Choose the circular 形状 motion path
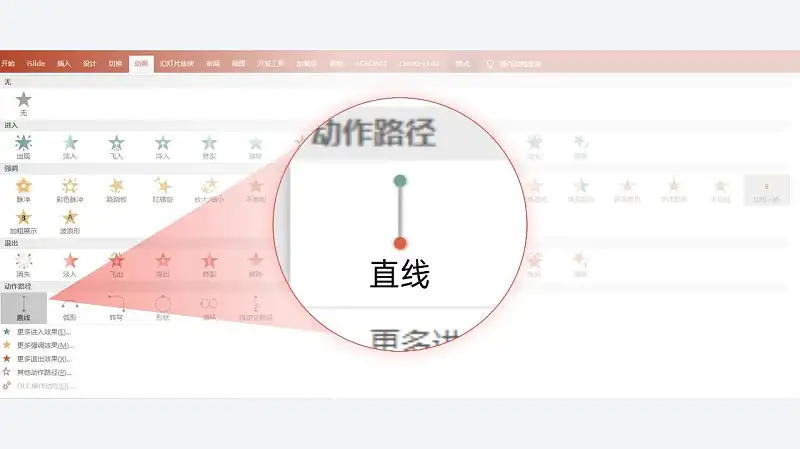 [163, 308]
